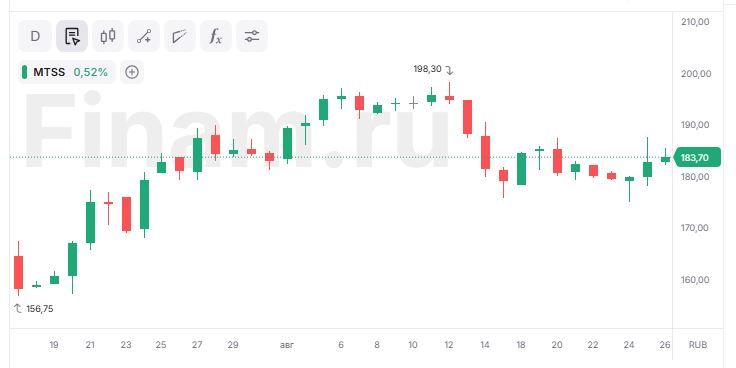The height and width of the screenshot is (368, 736).
Task: Open the D timeframe selector
Action: tap(35, 36)
